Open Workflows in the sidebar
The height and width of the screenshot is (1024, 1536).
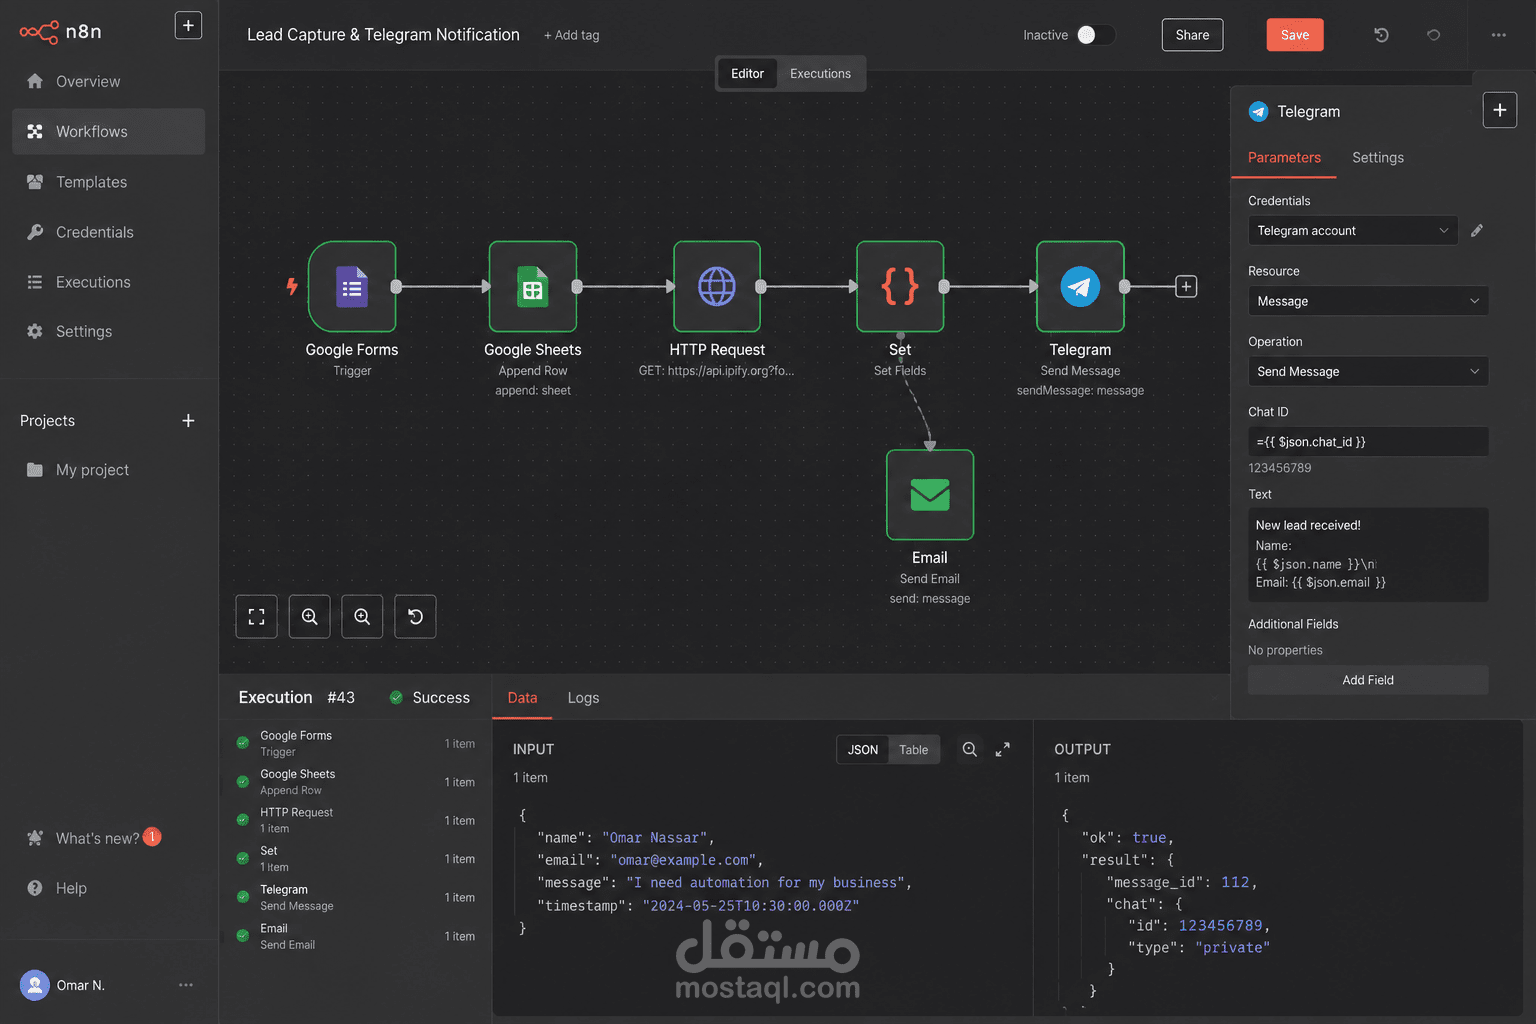(x=108, y=131)
